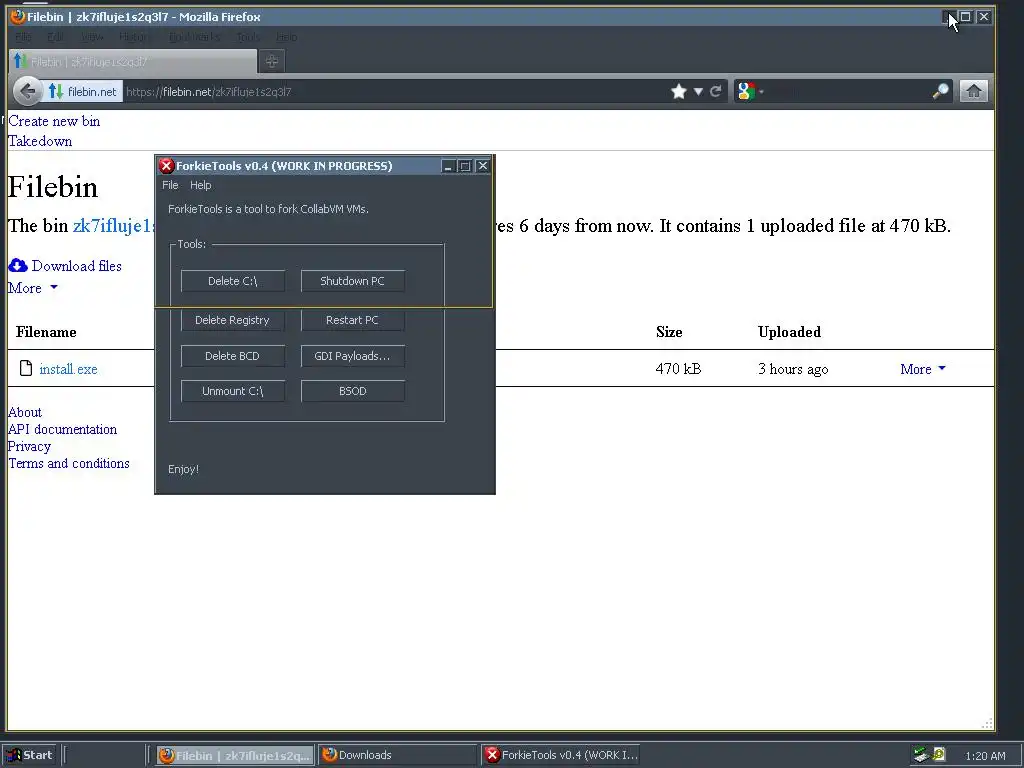The width and height of the screenshot is (1024, 768).
Task: Click the network tray icon in system tray
Action: pyautogui.click(x=921, y=755)
